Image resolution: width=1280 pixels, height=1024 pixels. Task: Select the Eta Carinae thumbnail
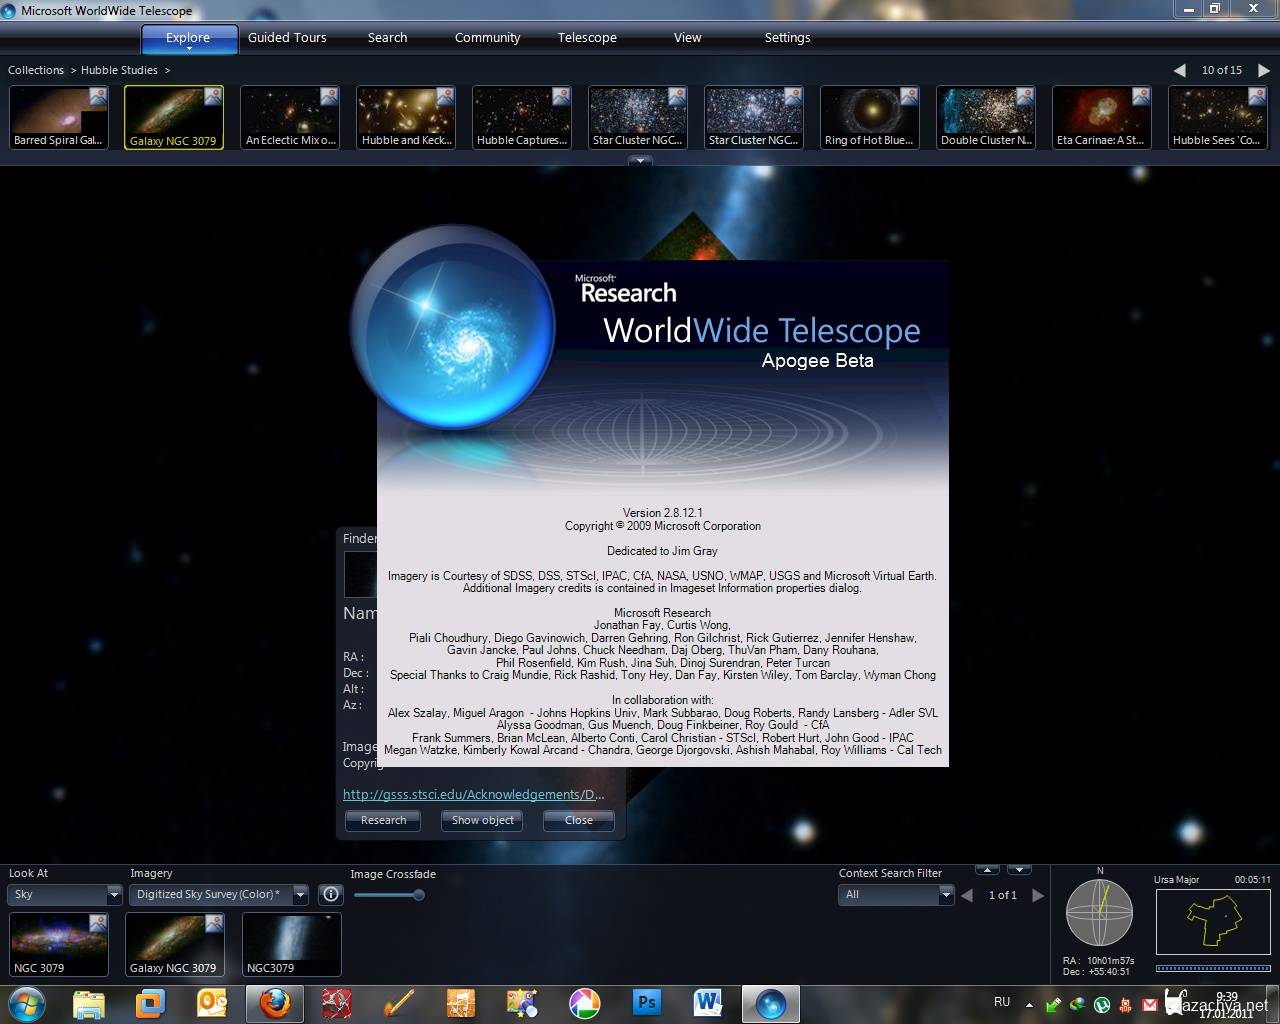1100,118
